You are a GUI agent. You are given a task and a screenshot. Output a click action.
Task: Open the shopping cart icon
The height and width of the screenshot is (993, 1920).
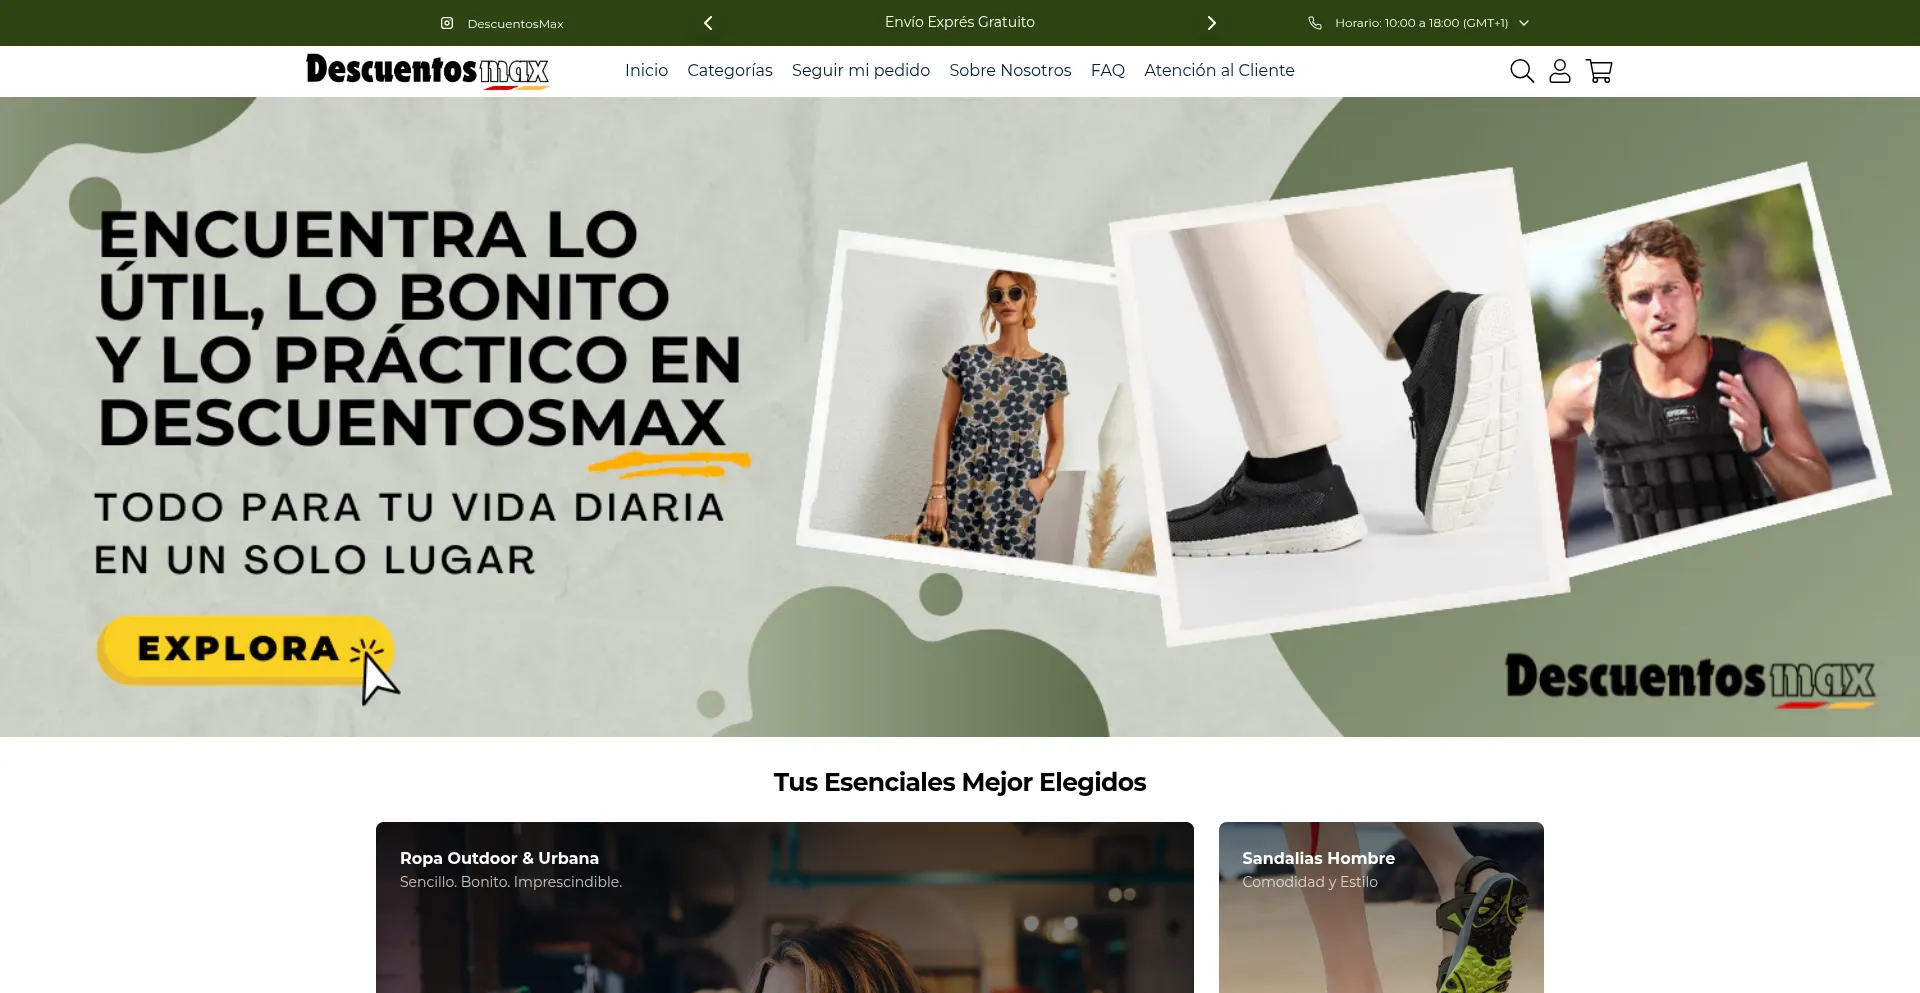pos(1599,71)
